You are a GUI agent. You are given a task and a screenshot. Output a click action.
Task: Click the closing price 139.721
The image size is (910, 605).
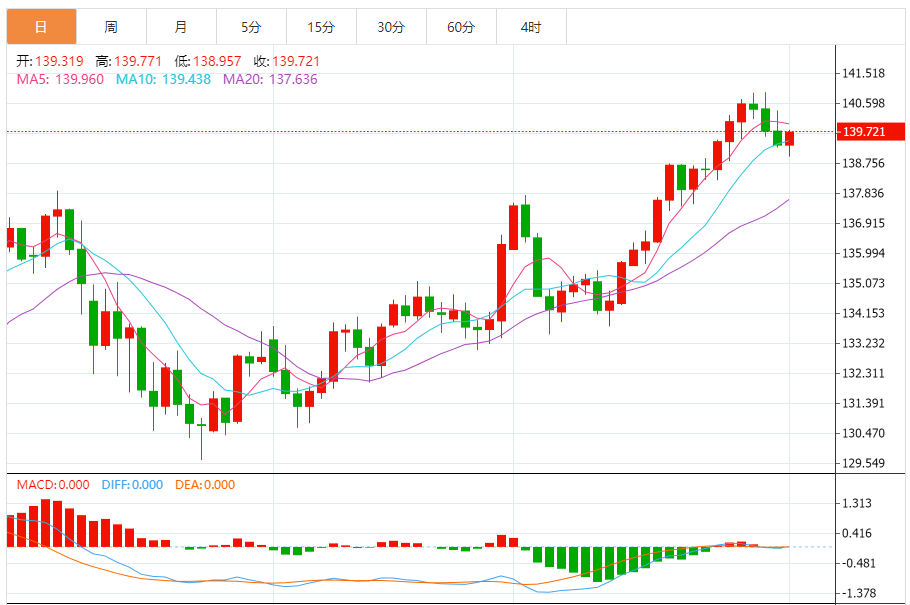click(296, 62)
